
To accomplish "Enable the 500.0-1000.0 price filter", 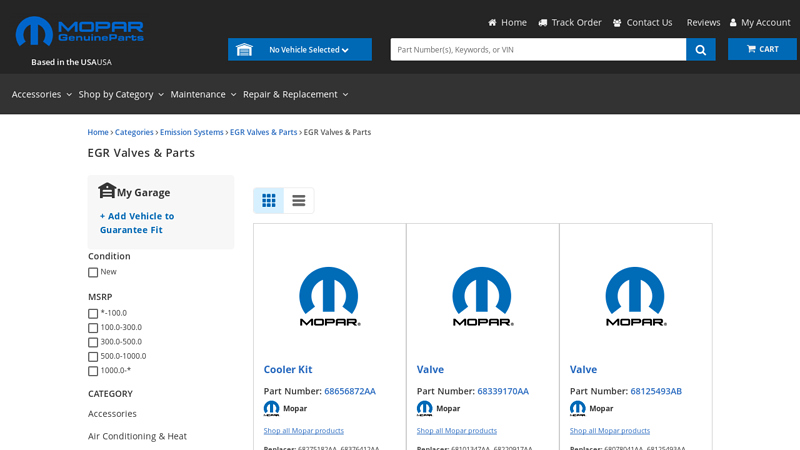I will click(93, 356).
